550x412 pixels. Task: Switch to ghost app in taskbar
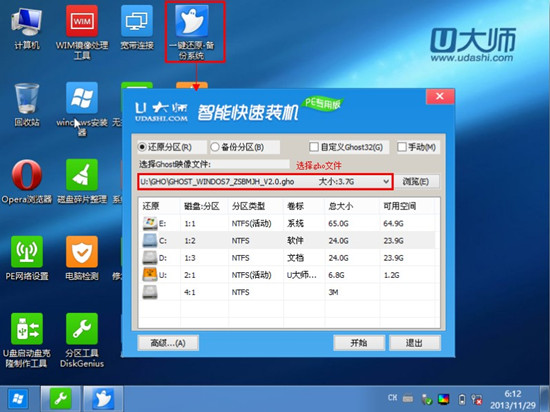click(103, 399)
